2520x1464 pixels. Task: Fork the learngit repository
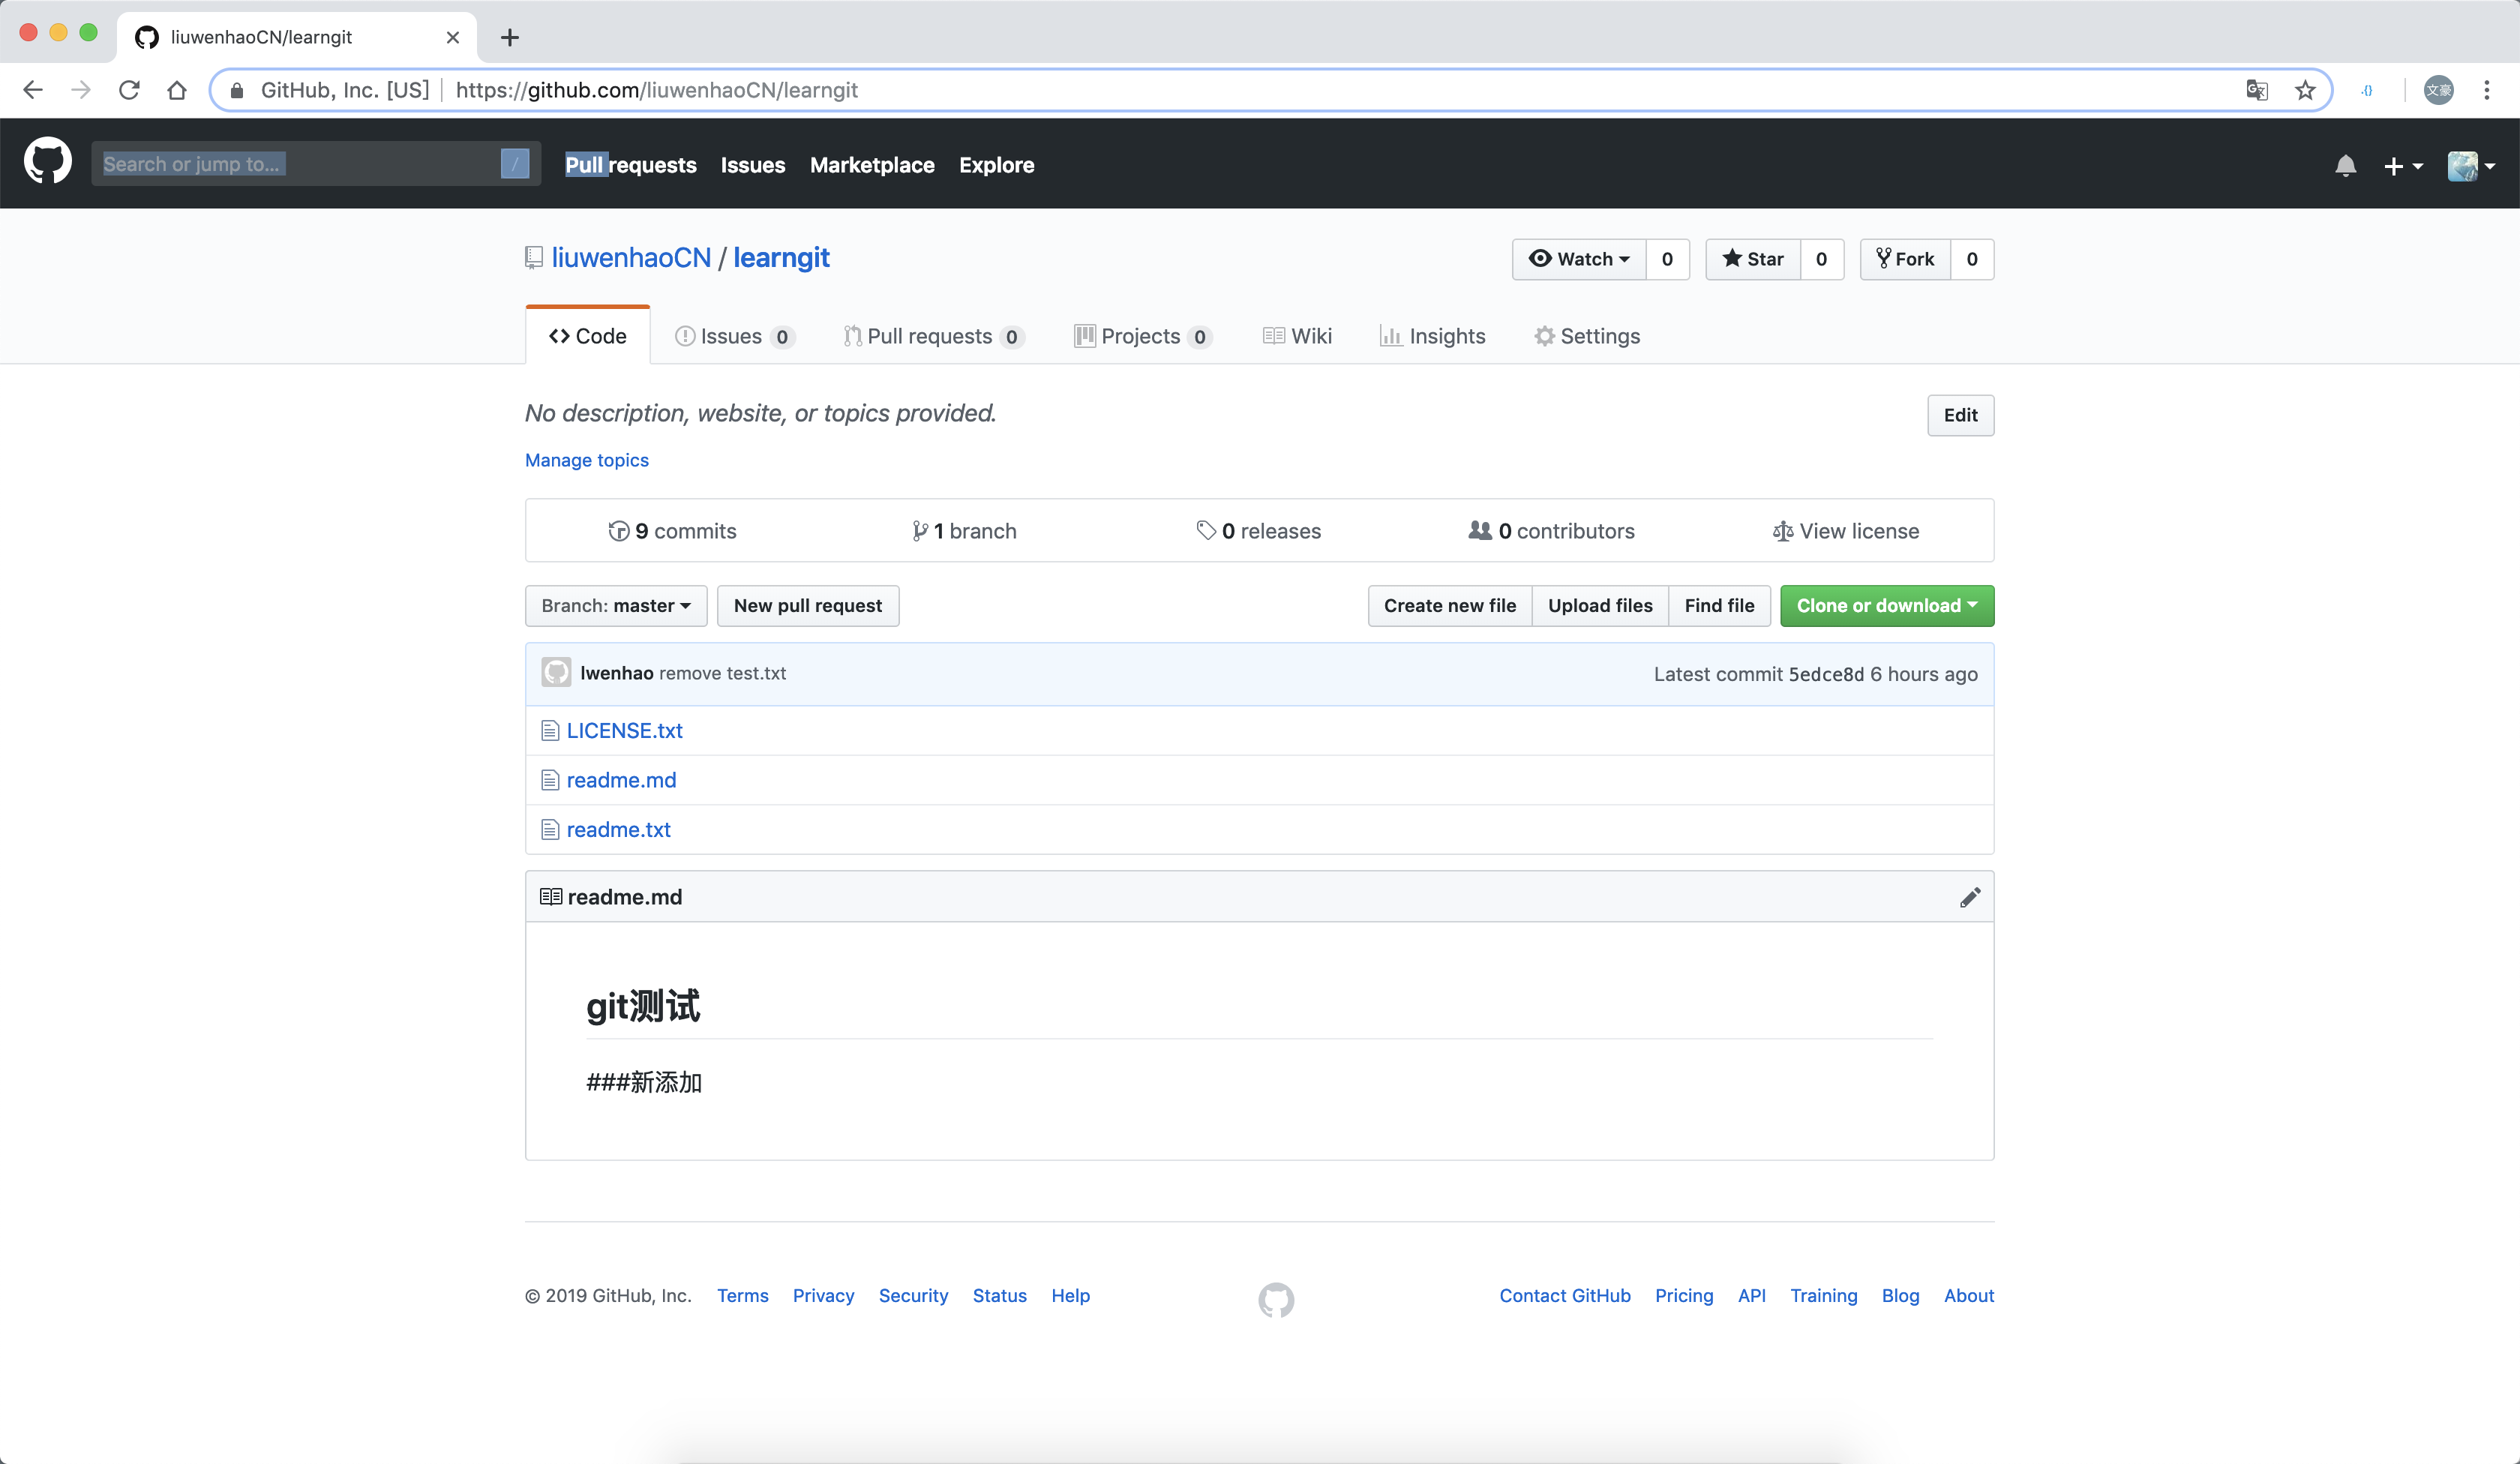1905,259
